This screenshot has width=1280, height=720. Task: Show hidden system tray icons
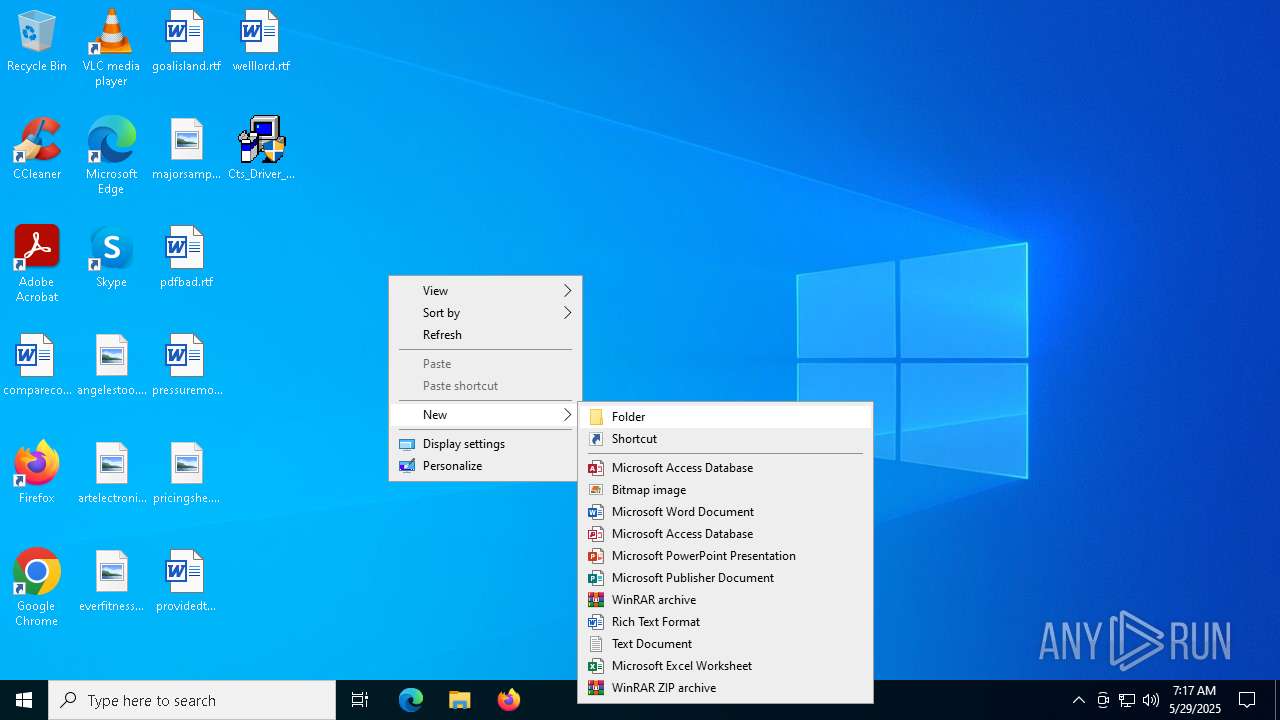point(1078,700)
